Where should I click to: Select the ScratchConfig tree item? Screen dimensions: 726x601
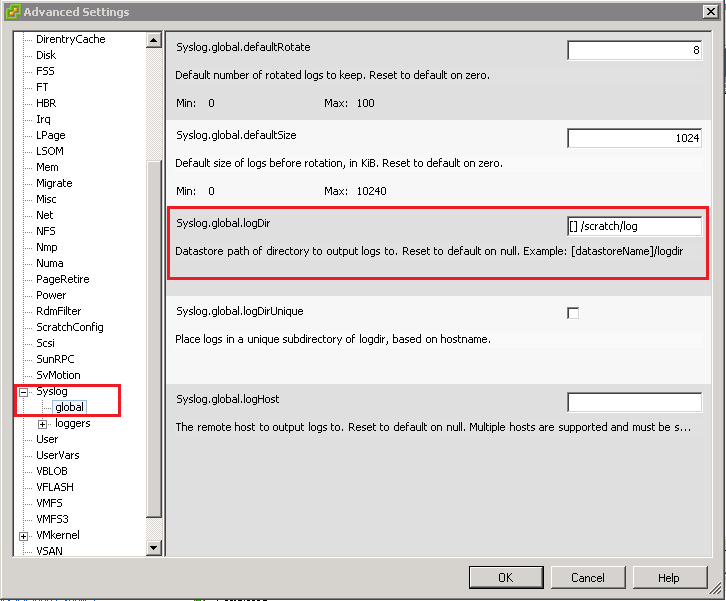point(70,327)
